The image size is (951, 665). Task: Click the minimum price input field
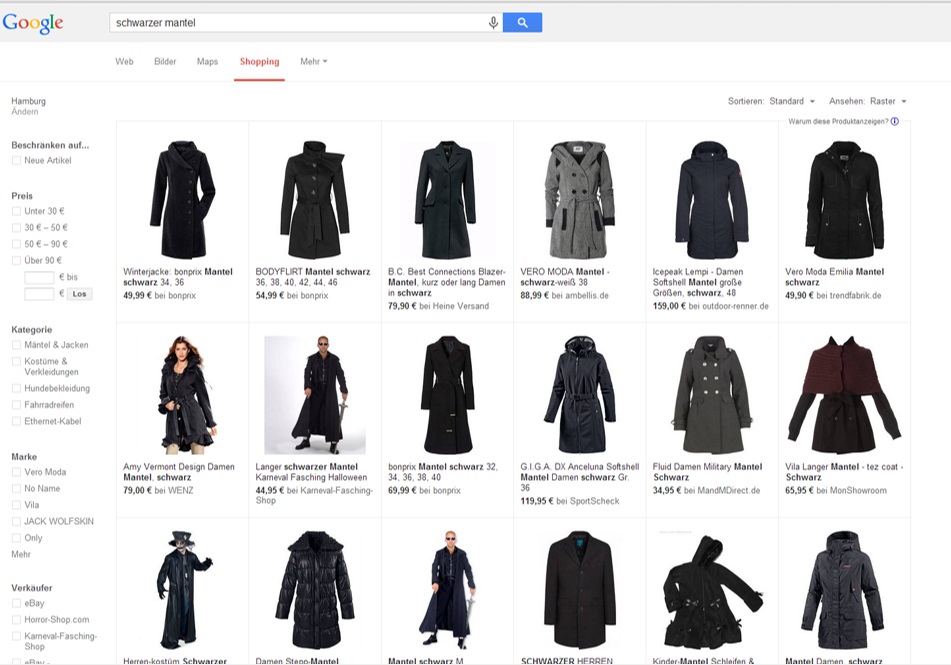[x=39, y=277]
